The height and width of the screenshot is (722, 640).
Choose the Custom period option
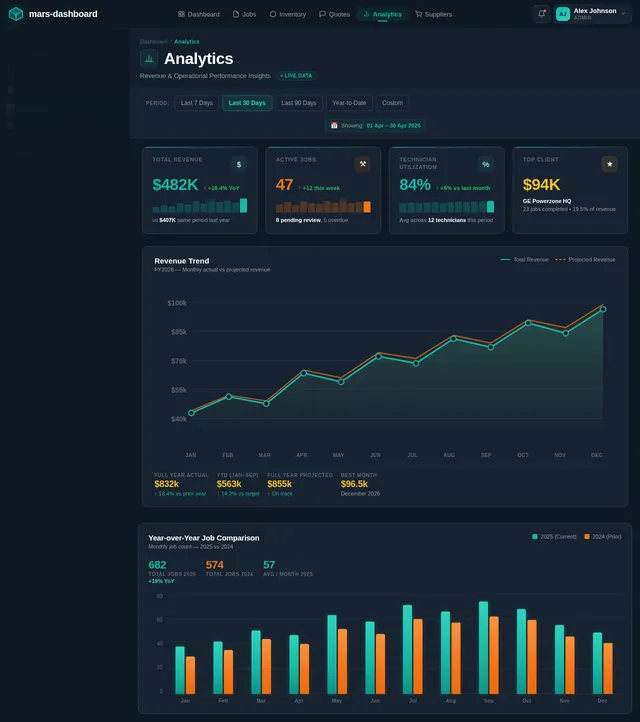click(x=392, y=103)
